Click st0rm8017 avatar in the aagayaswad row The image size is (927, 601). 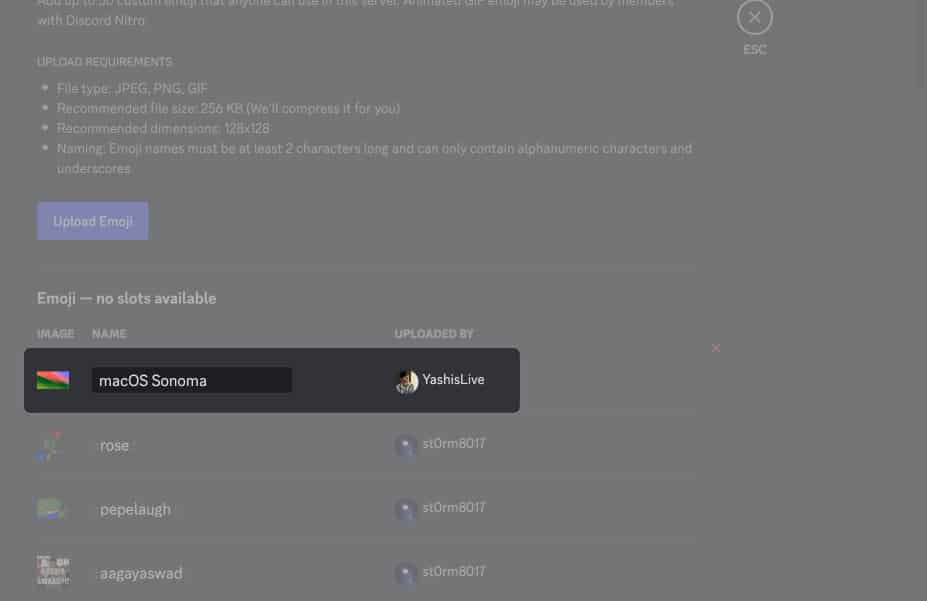[x=406, y=573]
